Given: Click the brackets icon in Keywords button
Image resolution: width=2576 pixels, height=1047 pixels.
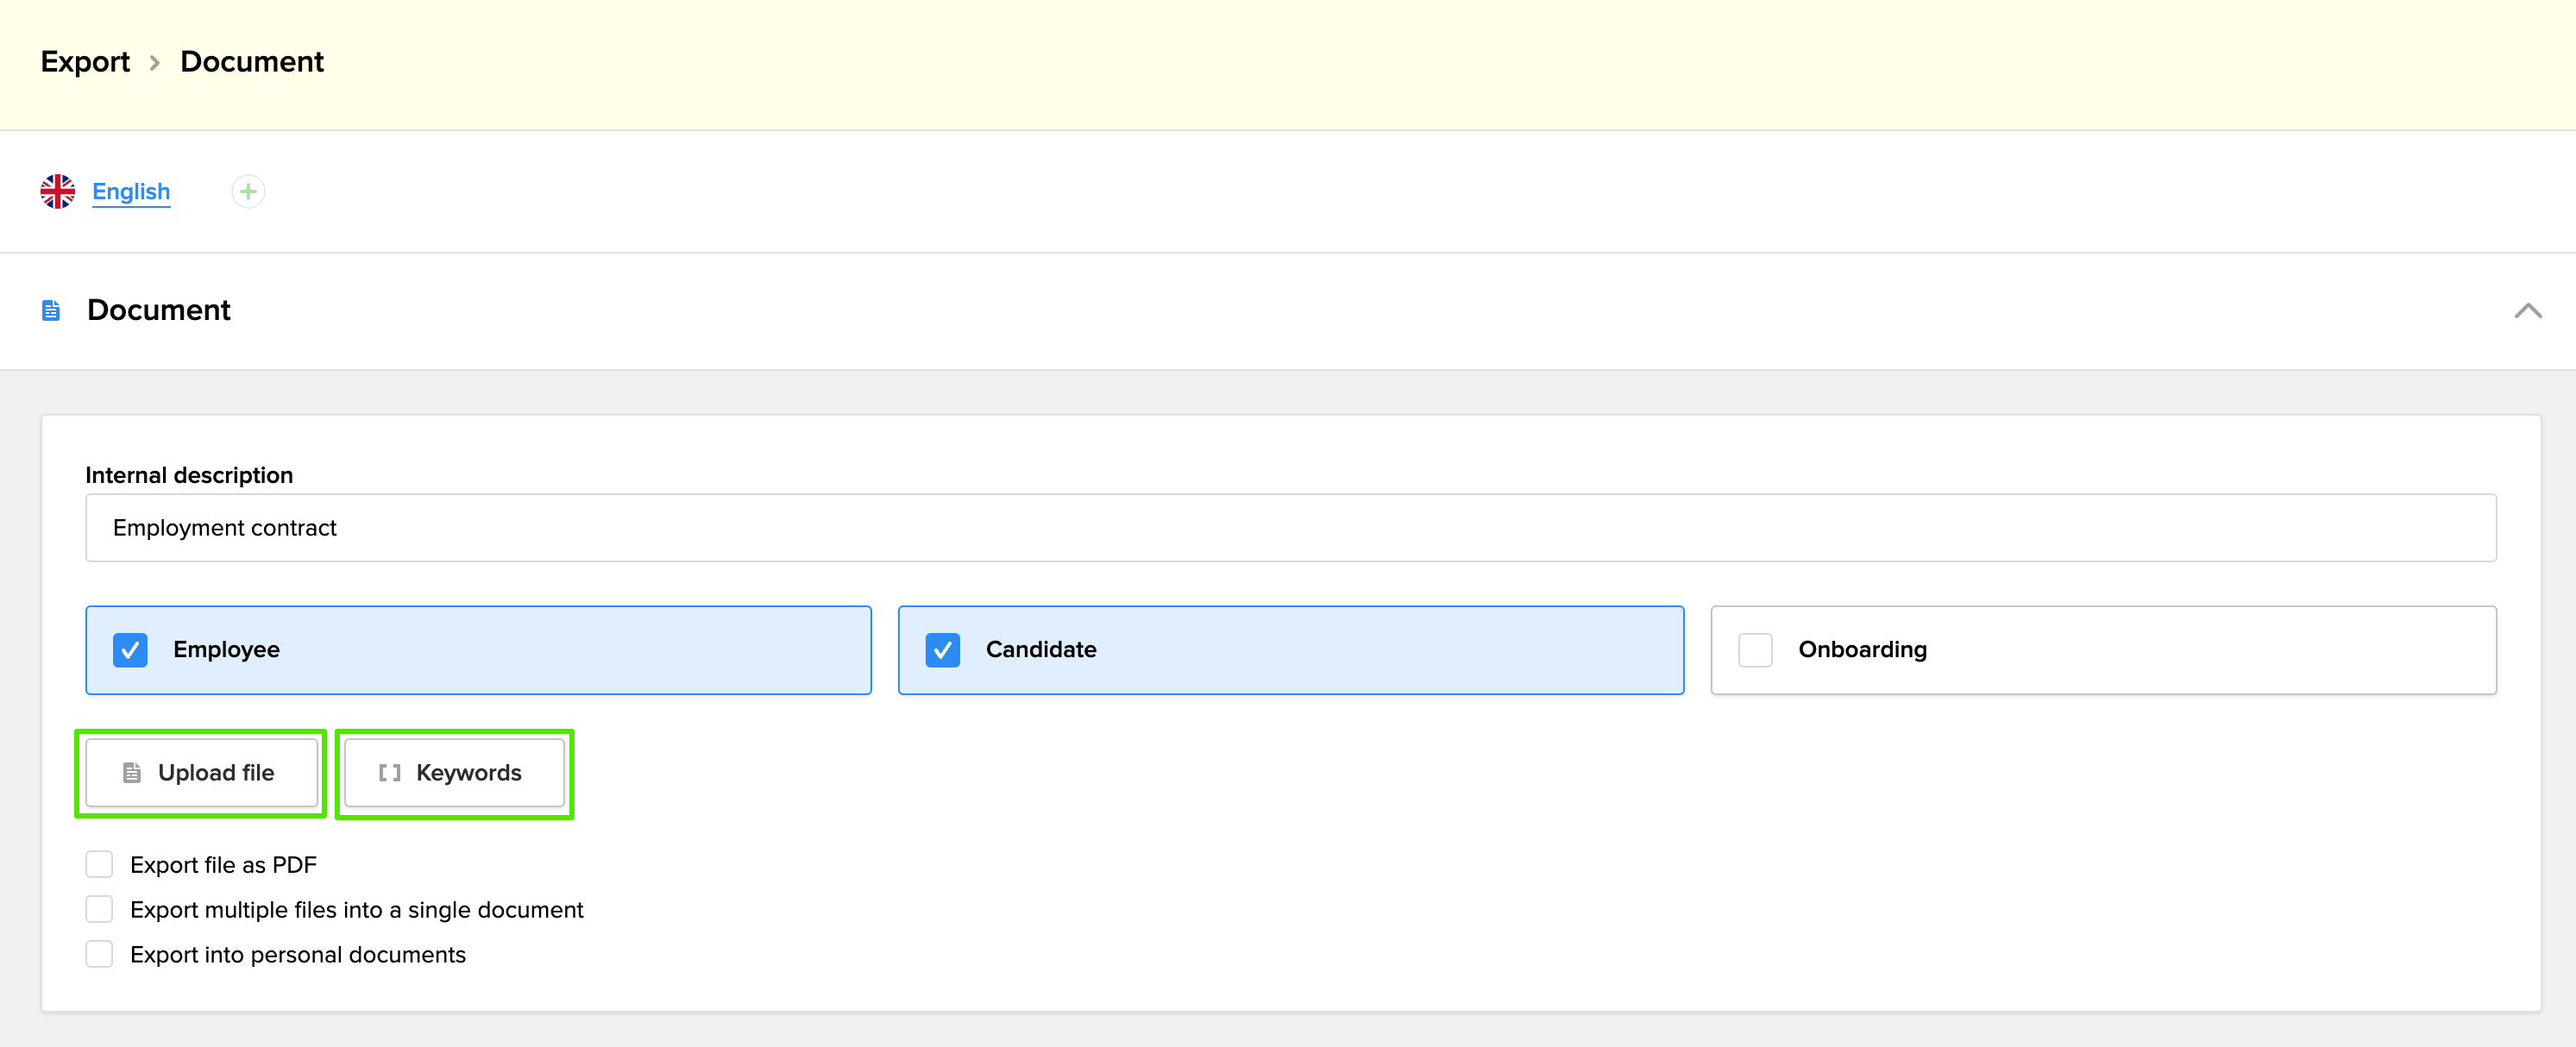Looking at the screenshot, I should point(389,773).
